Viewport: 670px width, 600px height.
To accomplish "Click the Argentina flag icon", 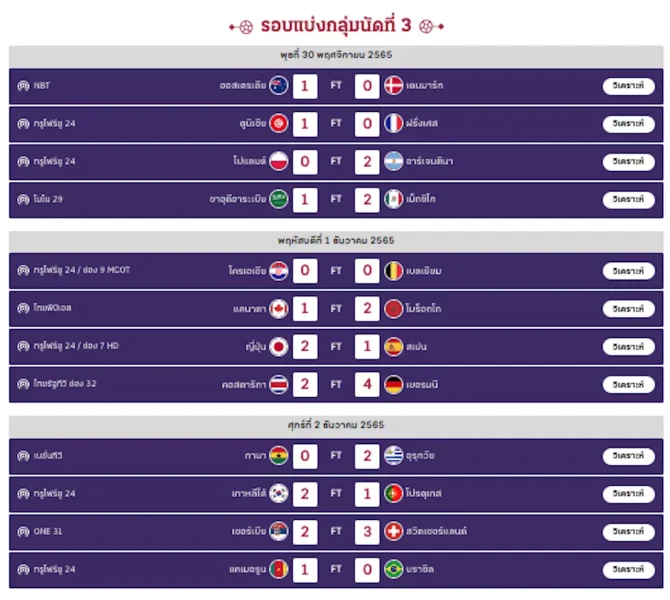I will click(x=393, y=161).
